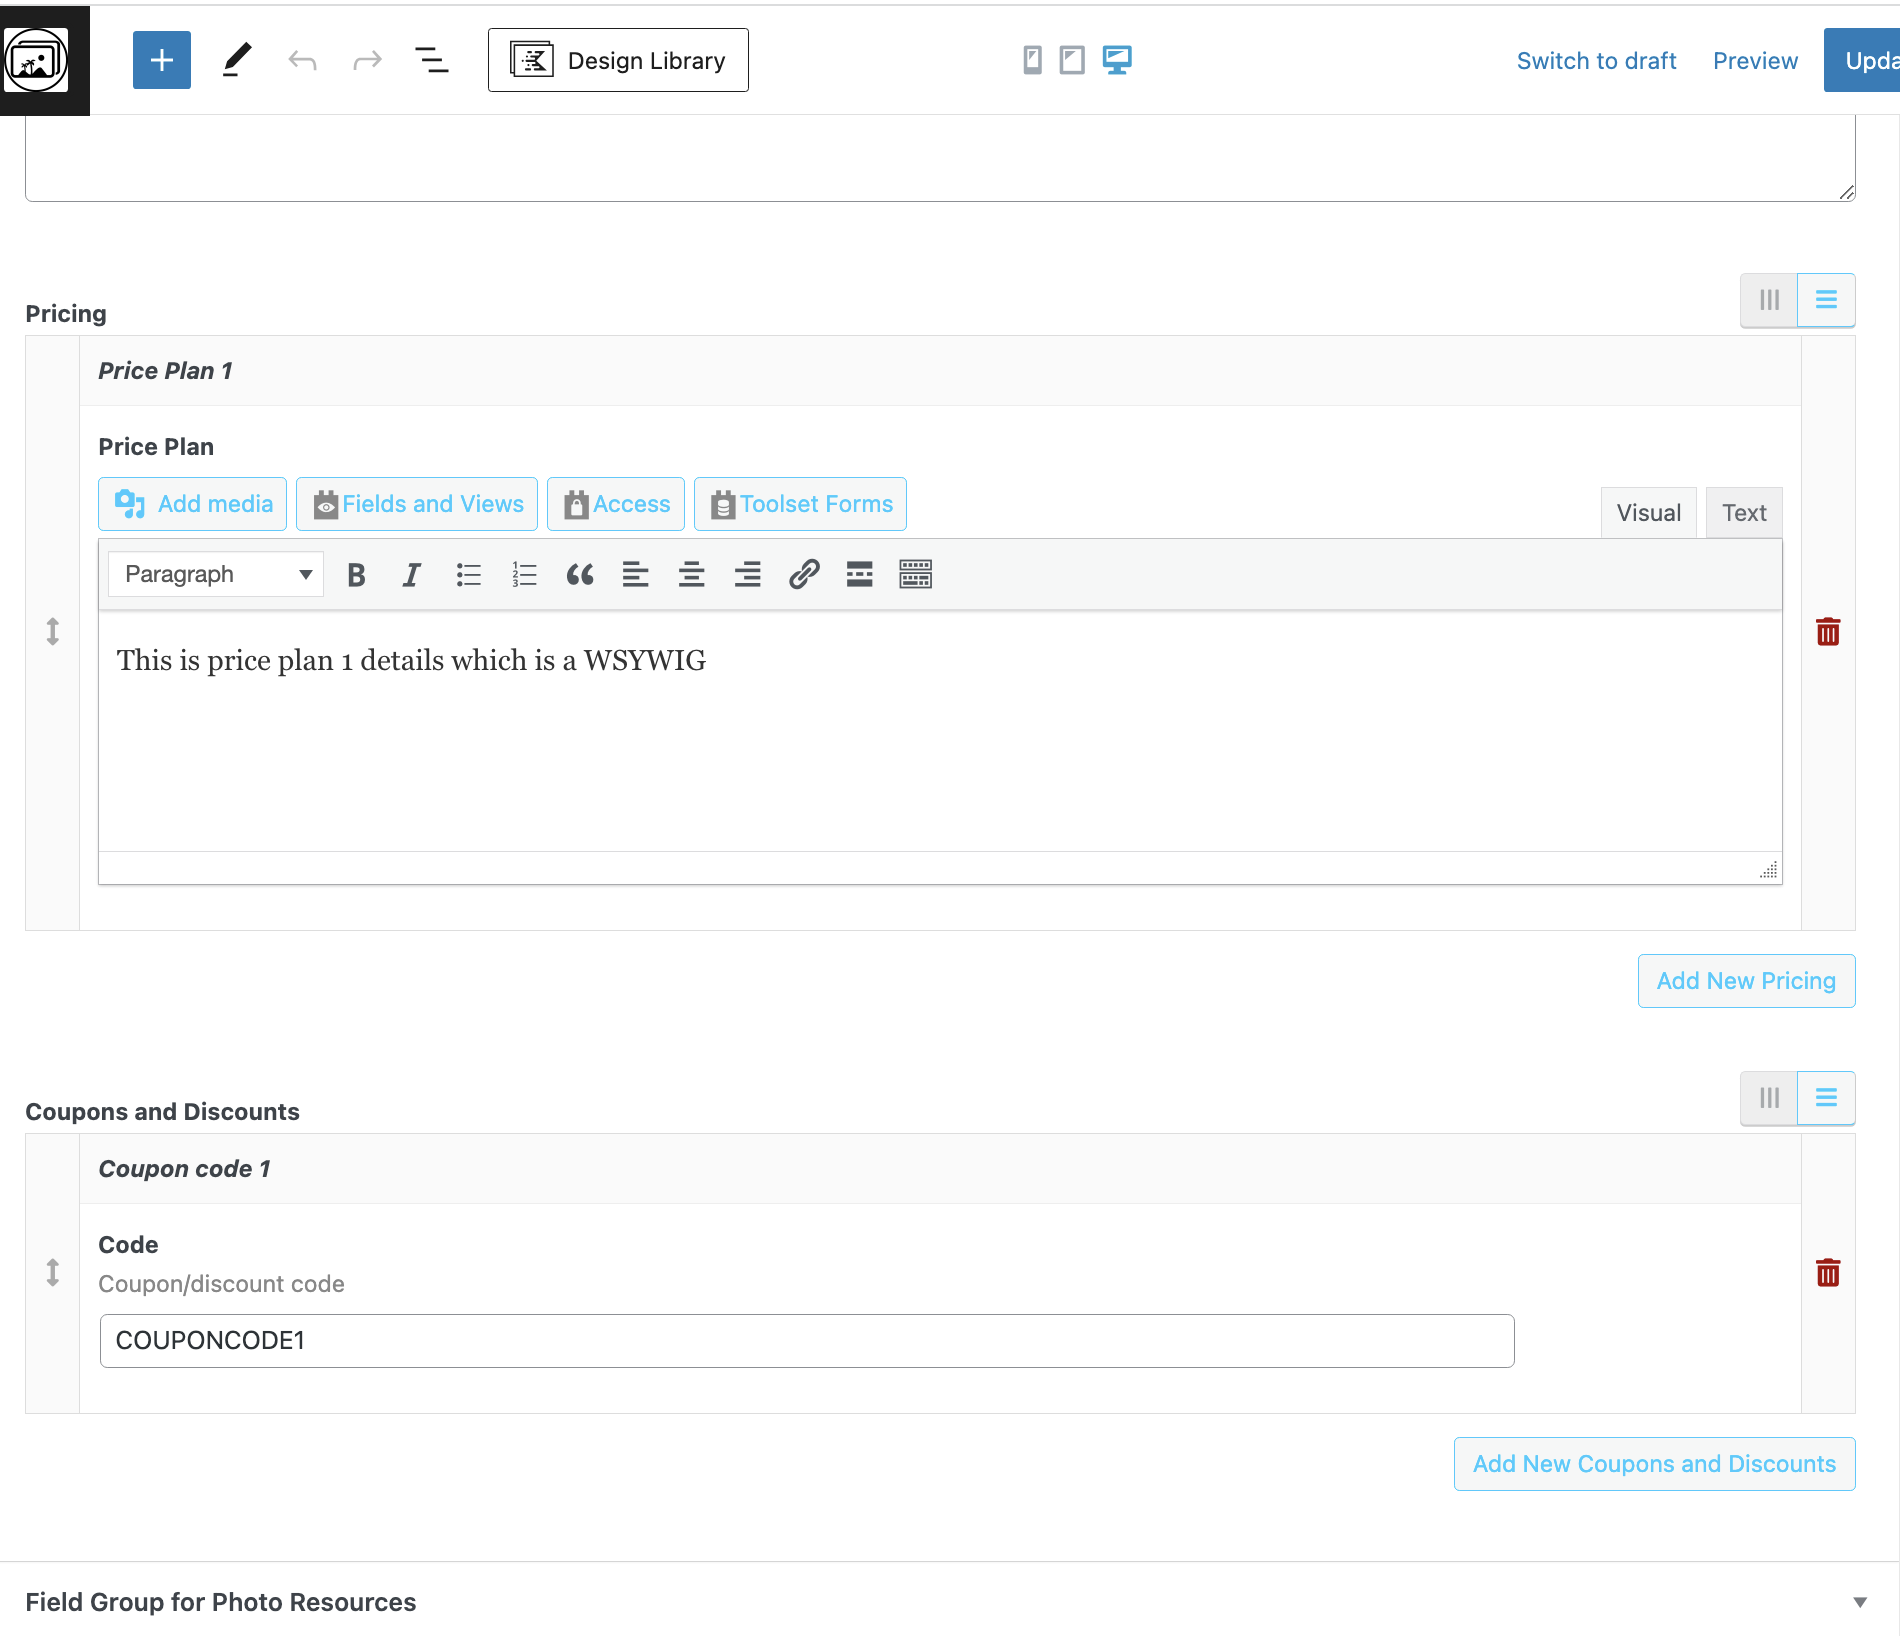Open the Paragraph format dropdown
Screen dimensions: 1900x1636
coord(216,575)
